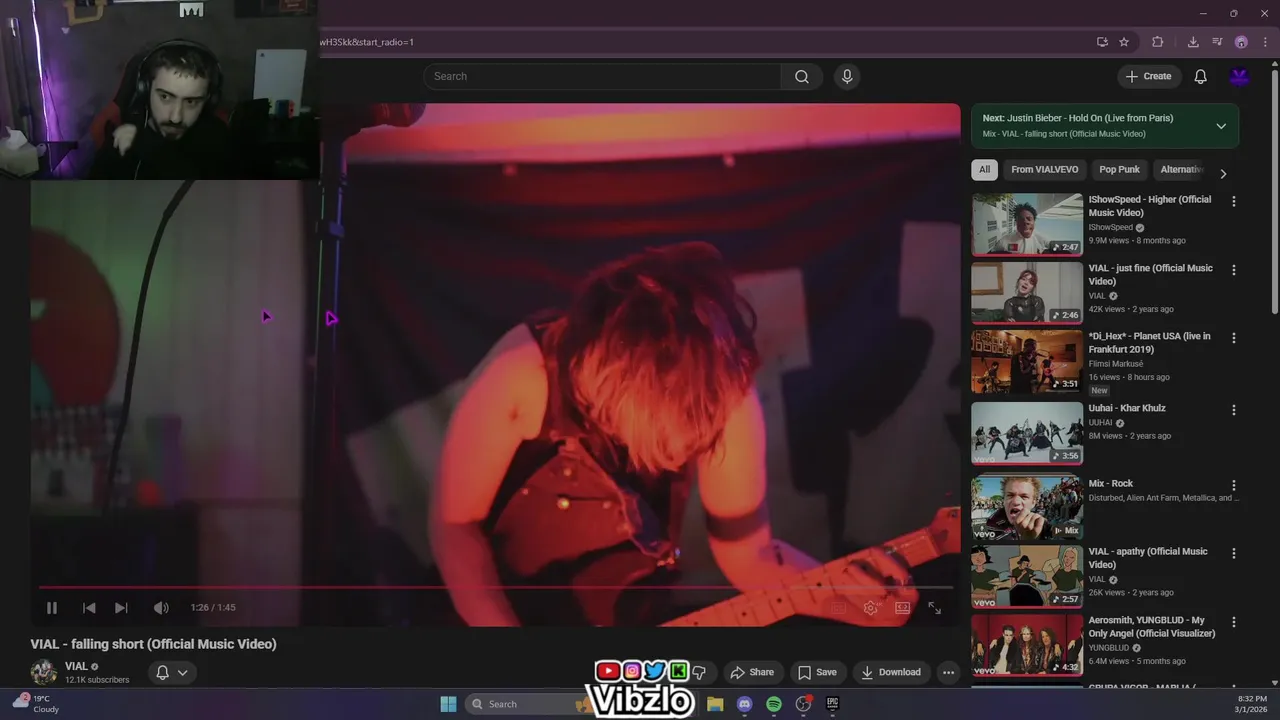This screenshot has width=1280, height=720.
Task: Open YouTube notifications bell
Action: pyautogui.click(x=1201, y=77)
